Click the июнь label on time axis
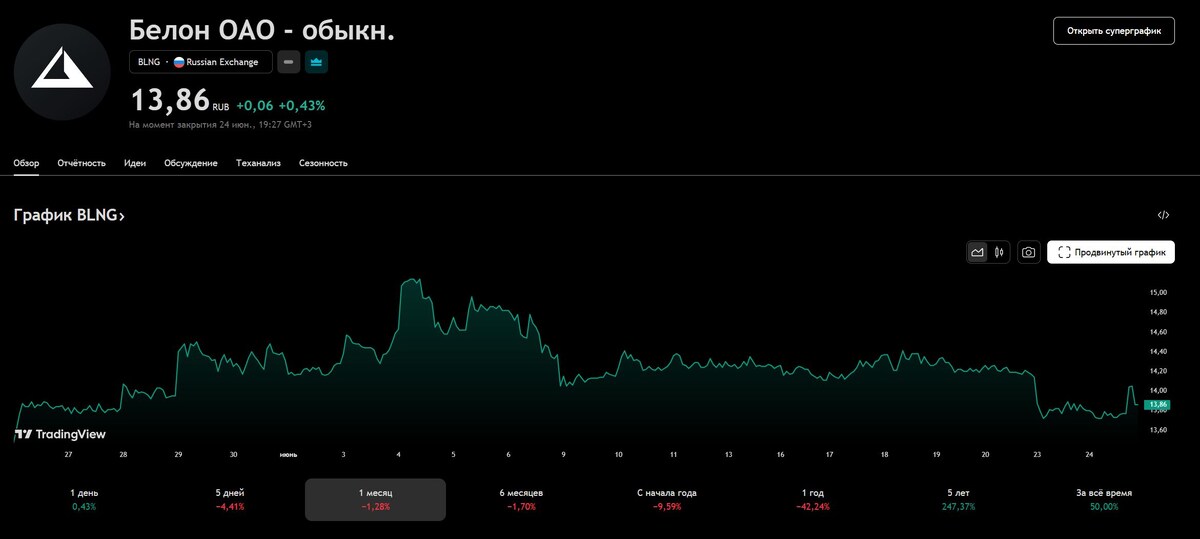This screenshot has height=539, width=1200. pos(288,455)
